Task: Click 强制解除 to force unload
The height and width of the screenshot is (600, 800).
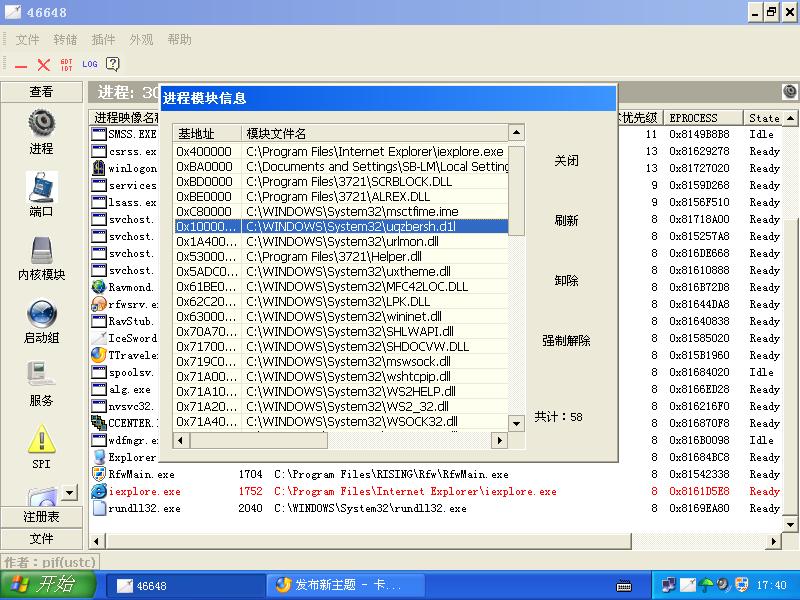Action: (566, 340)
